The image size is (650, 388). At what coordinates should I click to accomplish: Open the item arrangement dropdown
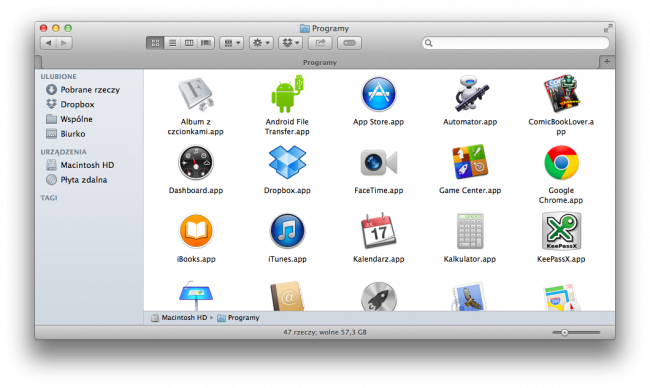coord(232,43)
